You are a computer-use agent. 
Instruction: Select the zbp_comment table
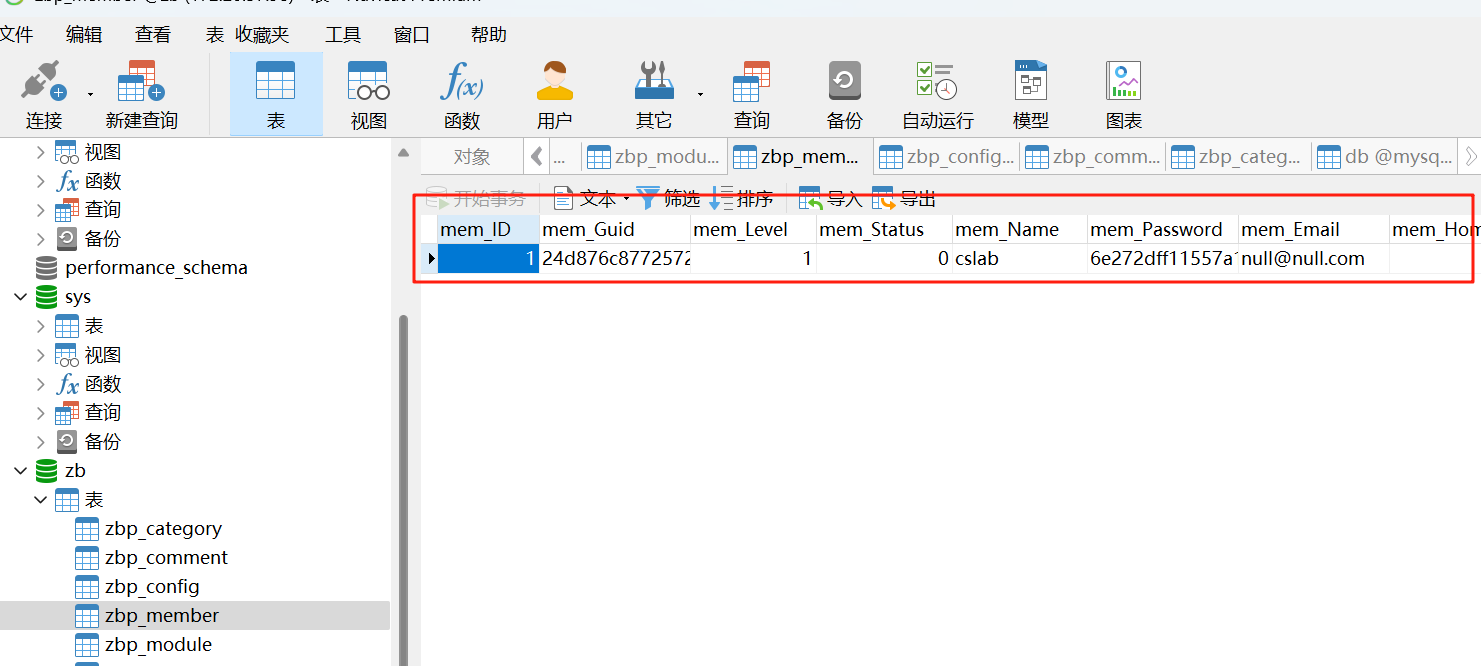click(x=166, y=558)
